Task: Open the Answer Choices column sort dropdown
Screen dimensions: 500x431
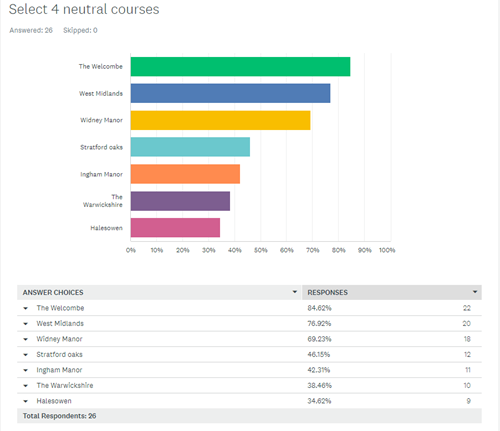Action: tap(295, 292)
